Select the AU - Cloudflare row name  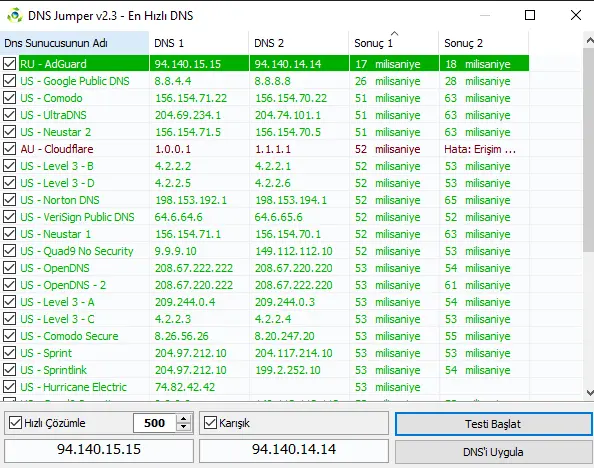point(57,149)
